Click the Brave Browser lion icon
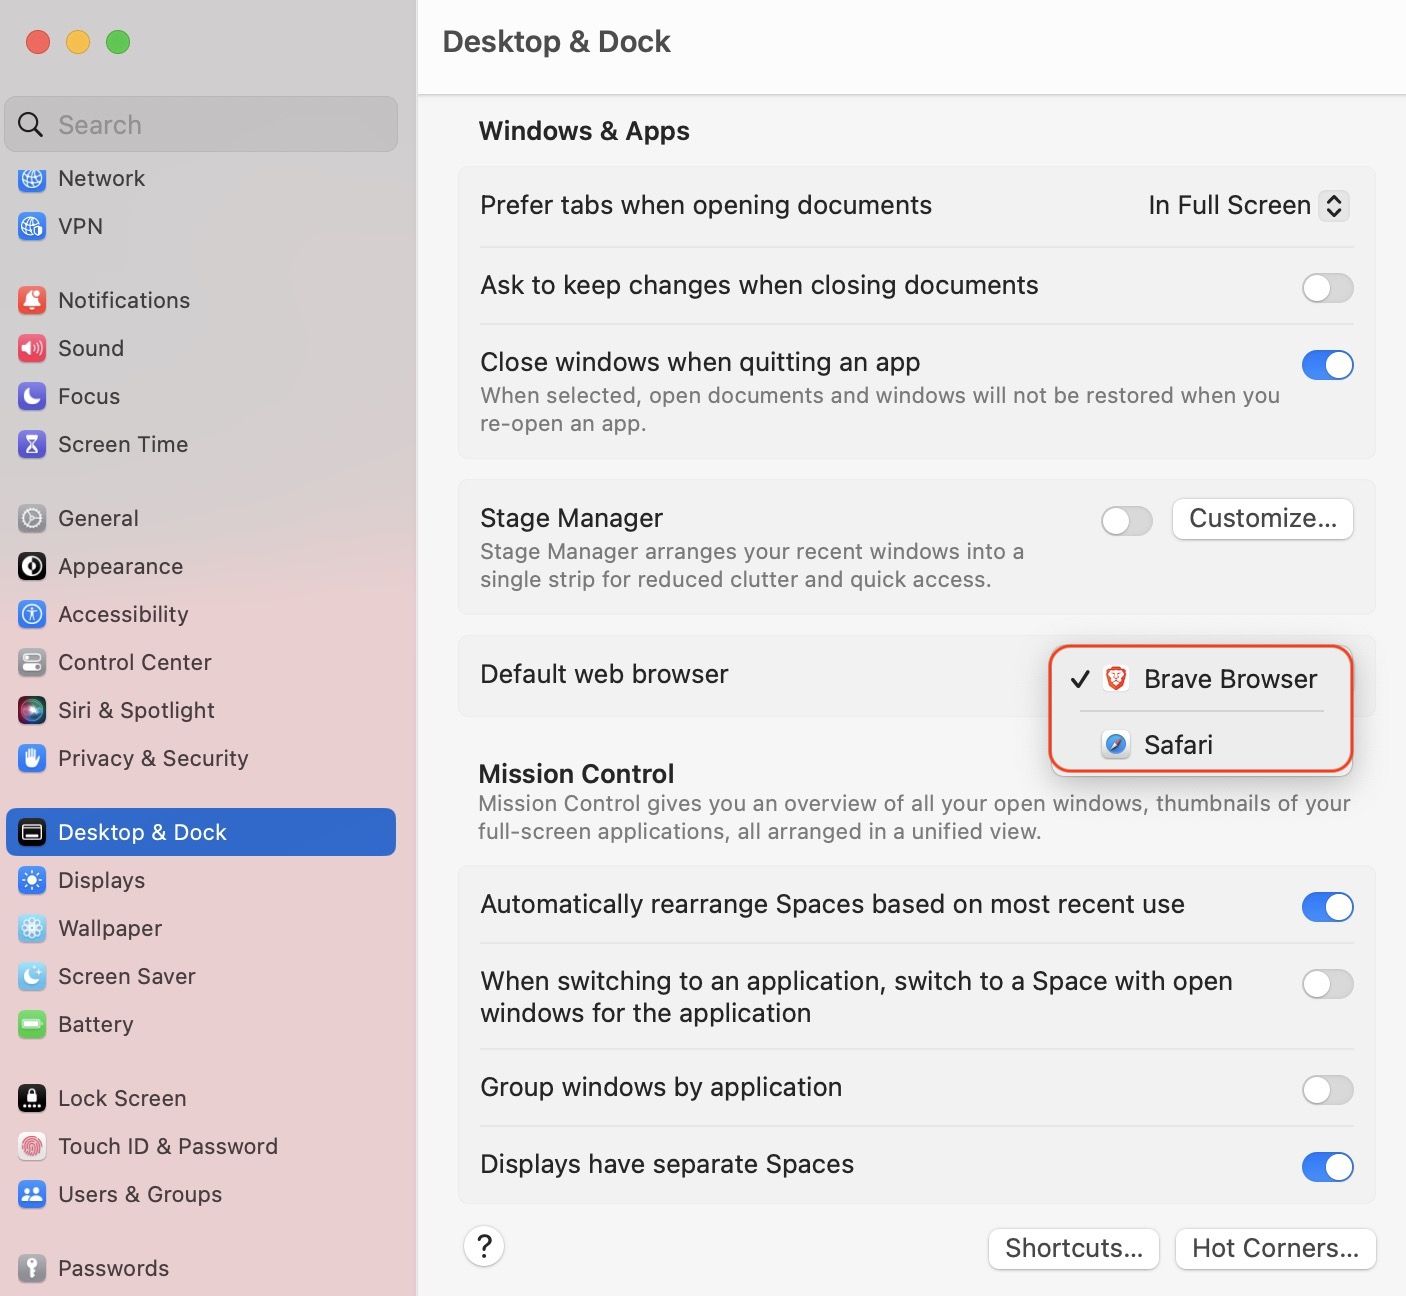 1114,678
